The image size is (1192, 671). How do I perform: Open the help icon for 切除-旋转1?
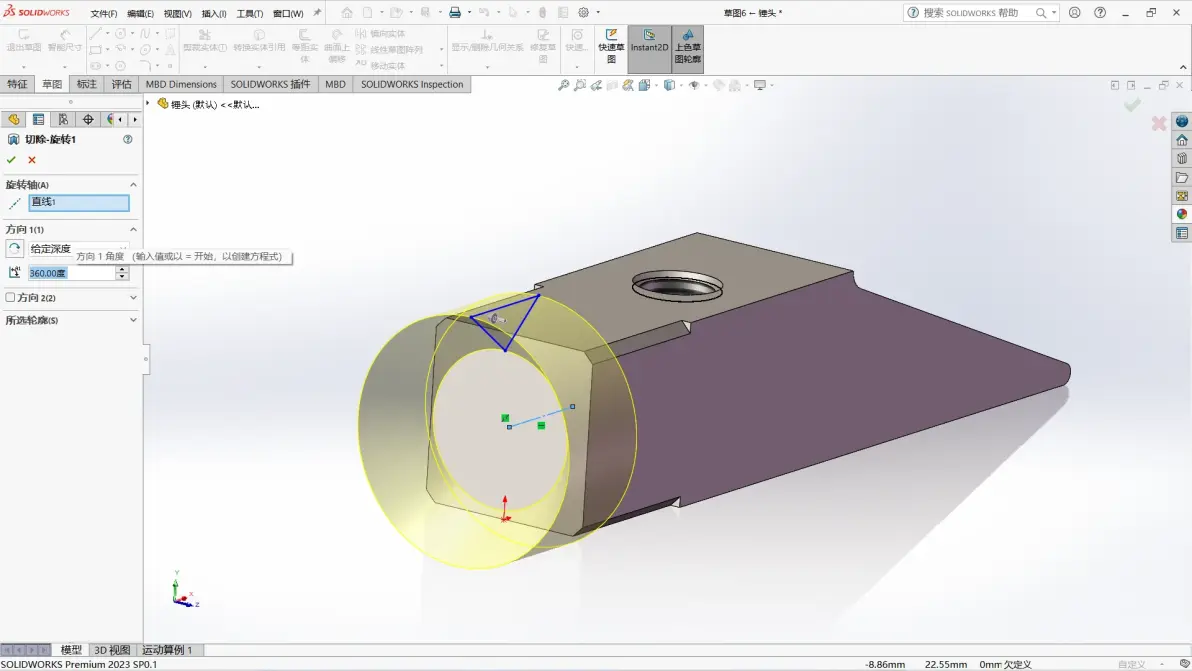coord(128,139)
